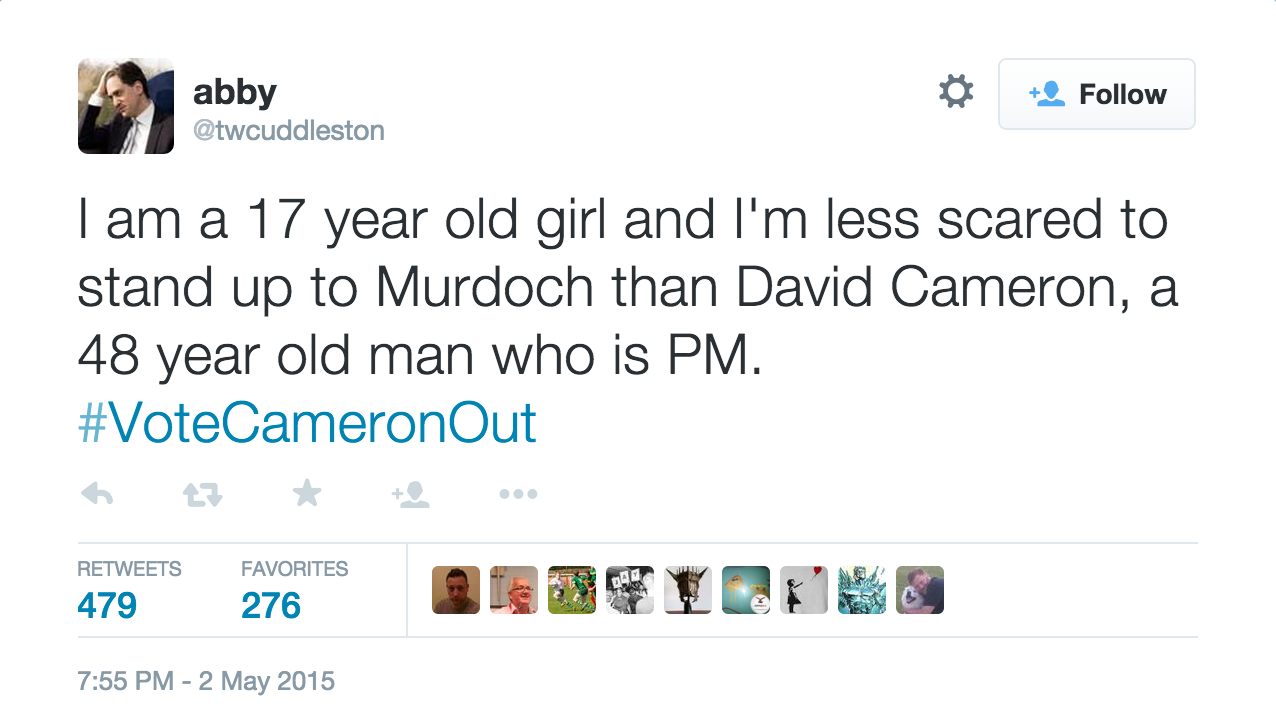View the 276 favorites list
Image resolution: width=1276 pixels, height=706 pixels.
(271, 605)
